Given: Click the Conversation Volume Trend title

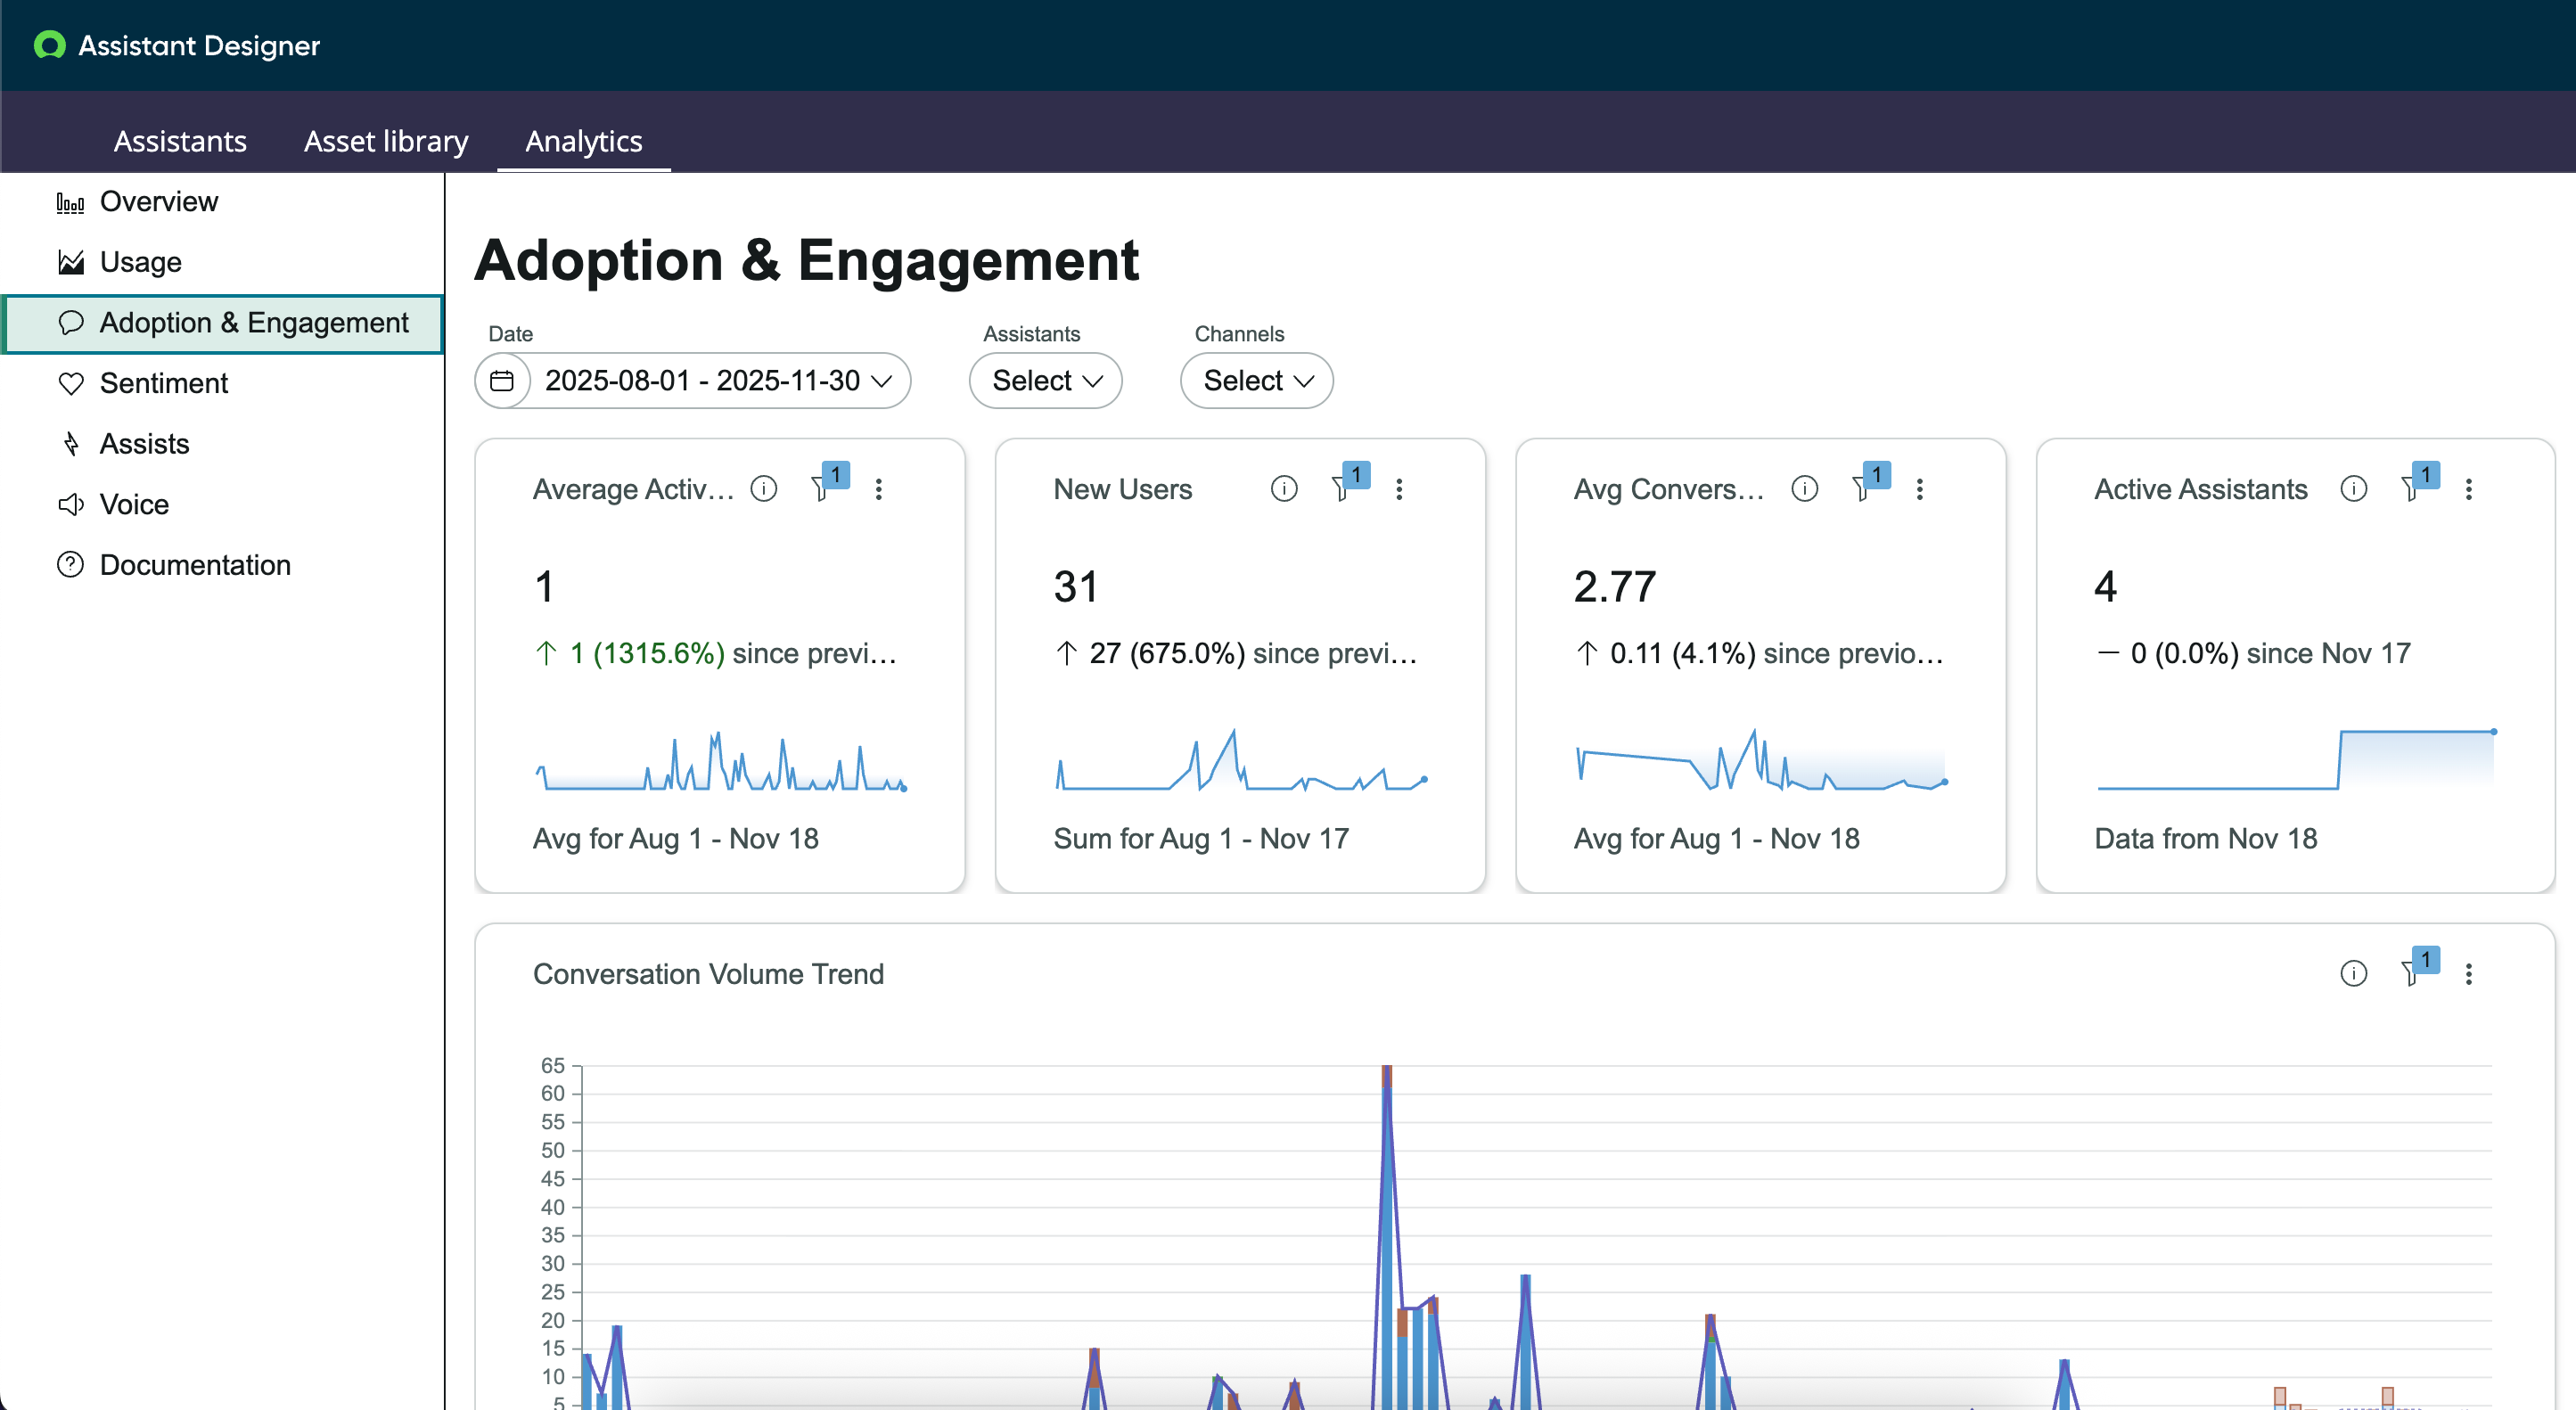Looking at the screenshot, I should [x=708, y=974].
